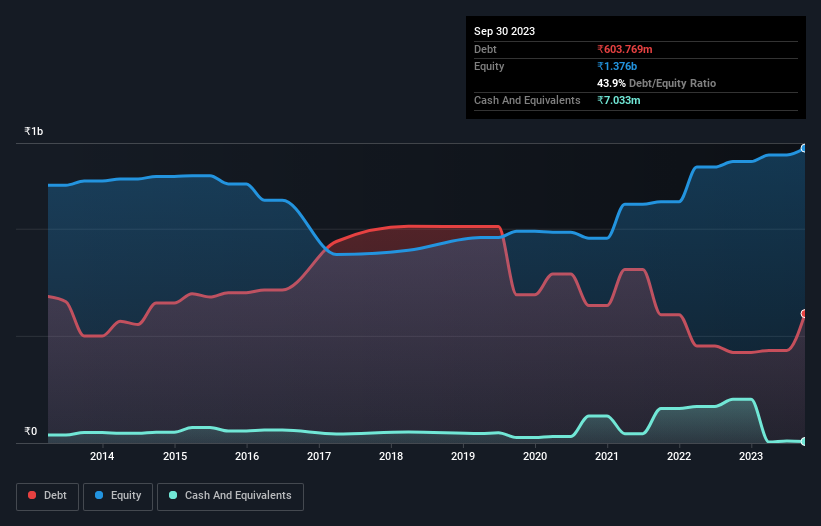Click the 2021 x-axis label
The height and width of the screenshot is (526, 821).
(607, 456)
